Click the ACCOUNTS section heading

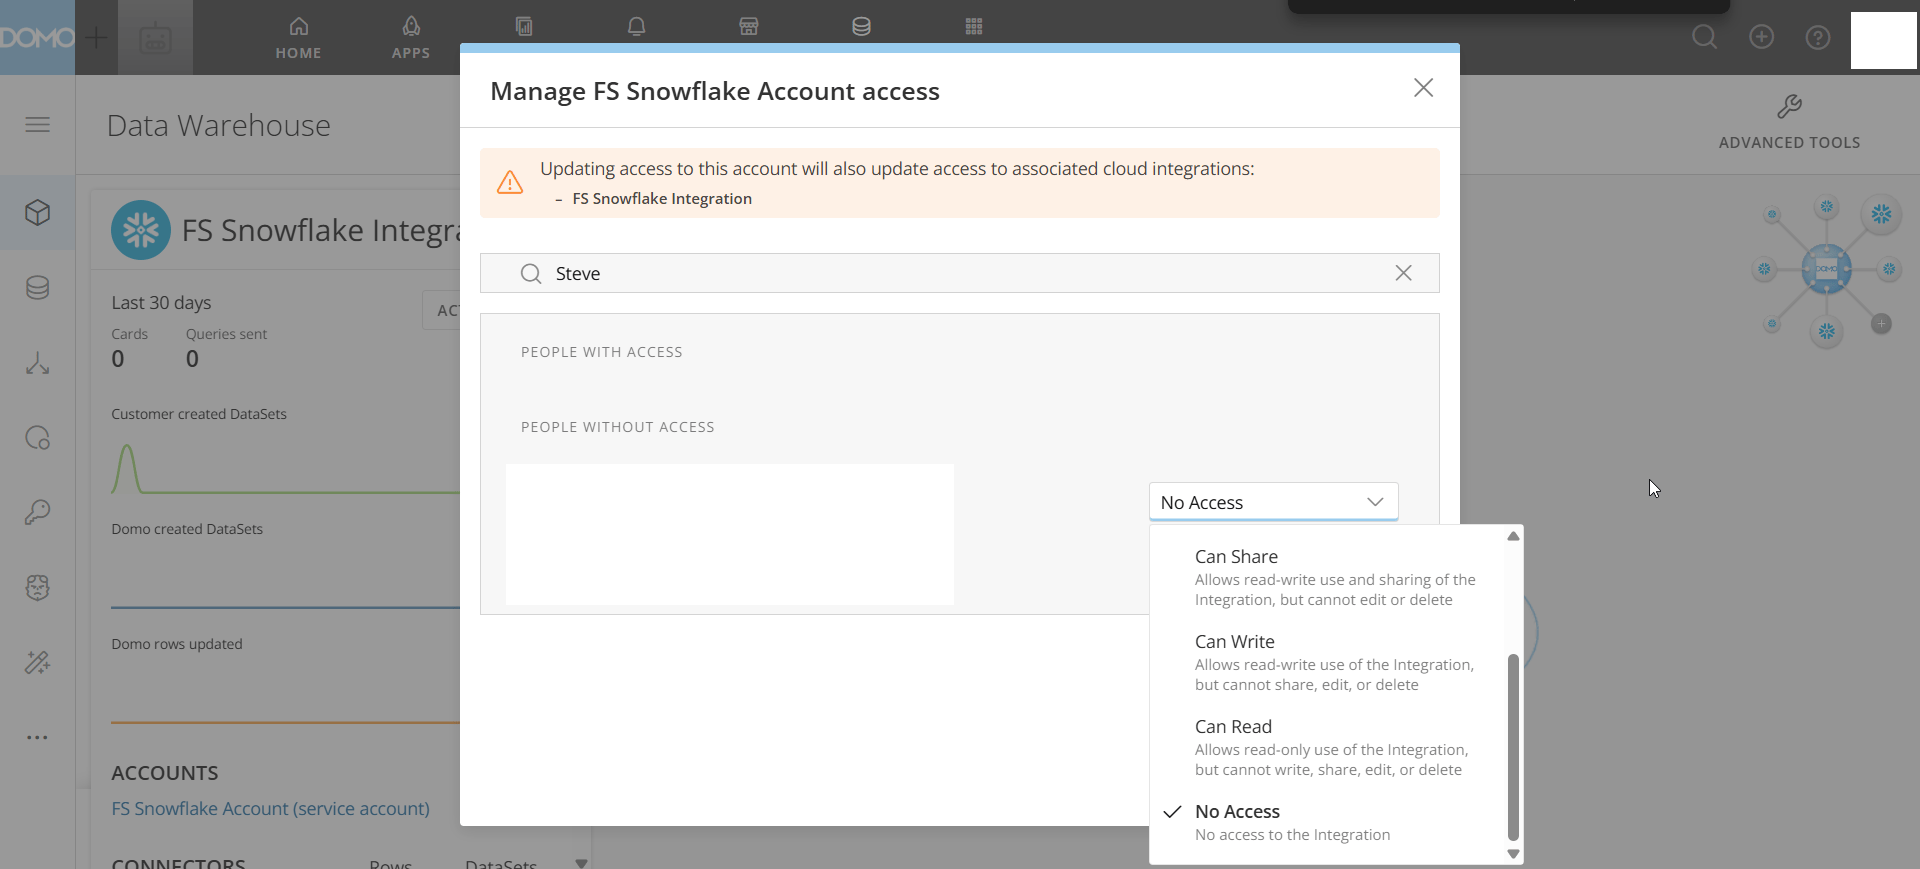click(165, 773)
